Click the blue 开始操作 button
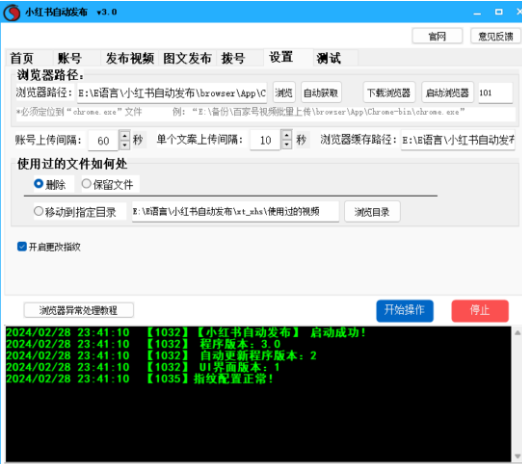The height and width of the screenshot is (464, 522). 405,311
